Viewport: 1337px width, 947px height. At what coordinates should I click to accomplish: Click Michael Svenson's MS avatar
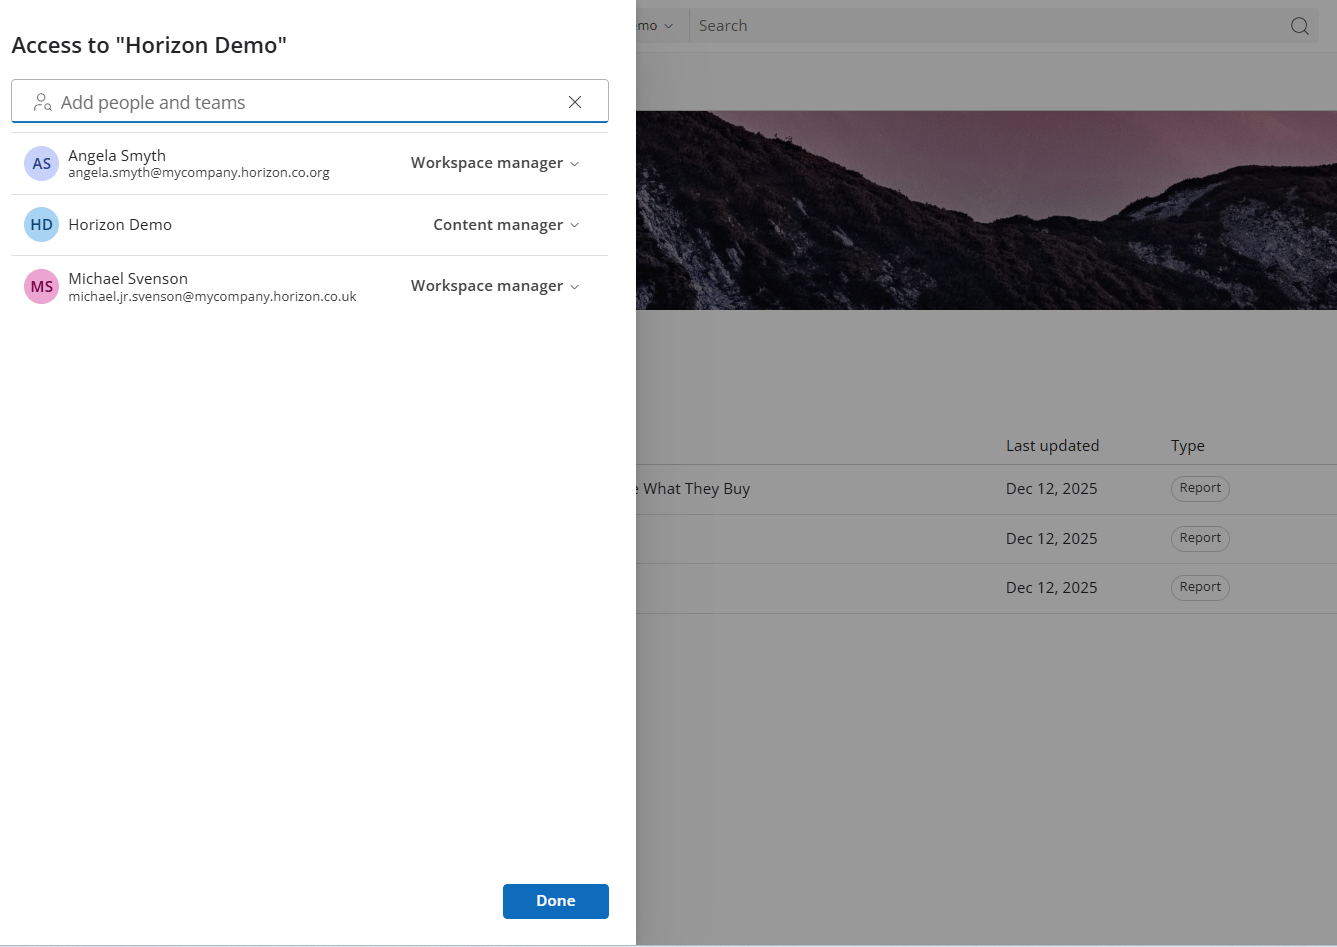(41, 287)
